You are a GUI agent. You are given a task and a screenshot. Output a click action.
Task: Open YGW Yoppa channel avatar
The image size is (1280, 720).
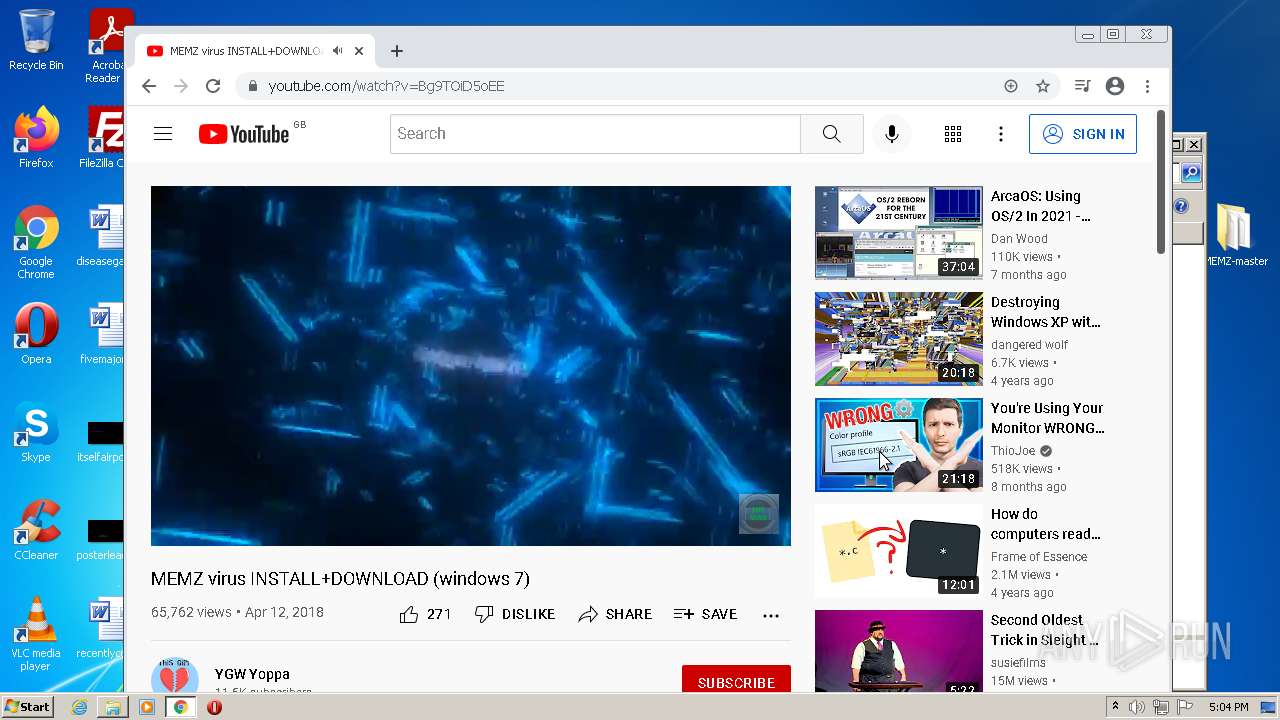[x=175, y=676]
